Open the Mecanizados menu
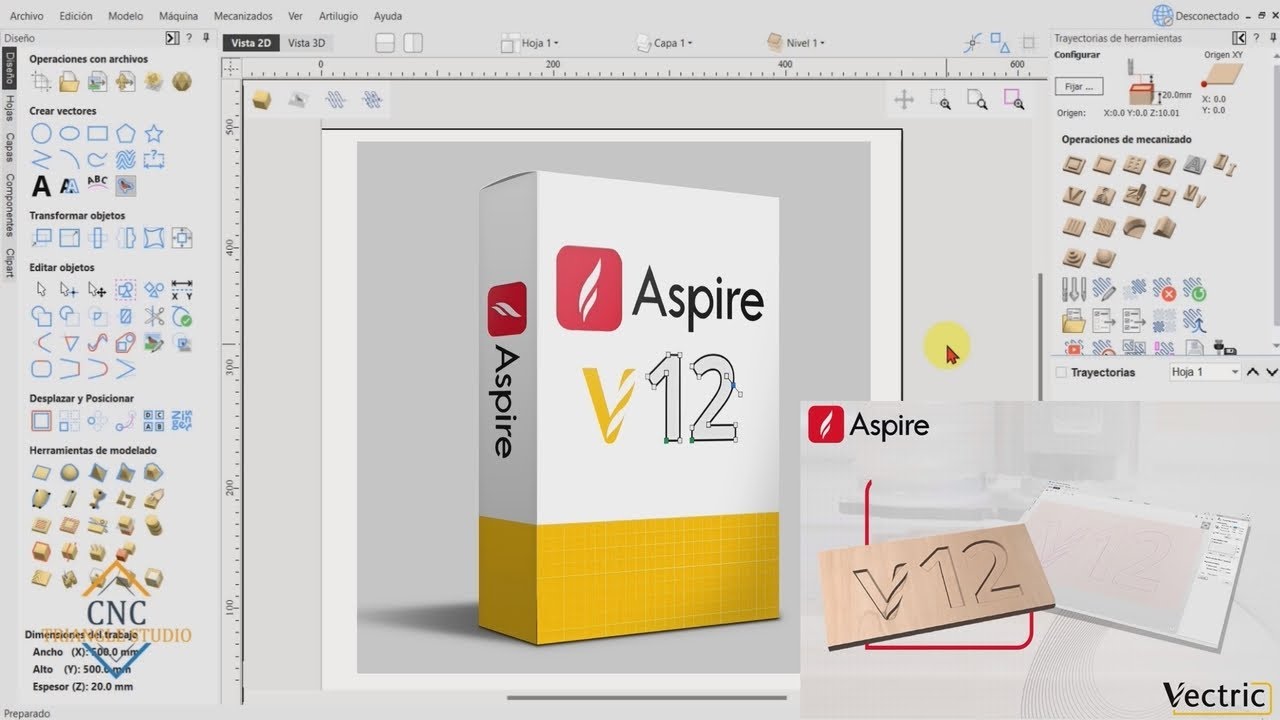1280x720 pixels. click(x=243, y=16)
